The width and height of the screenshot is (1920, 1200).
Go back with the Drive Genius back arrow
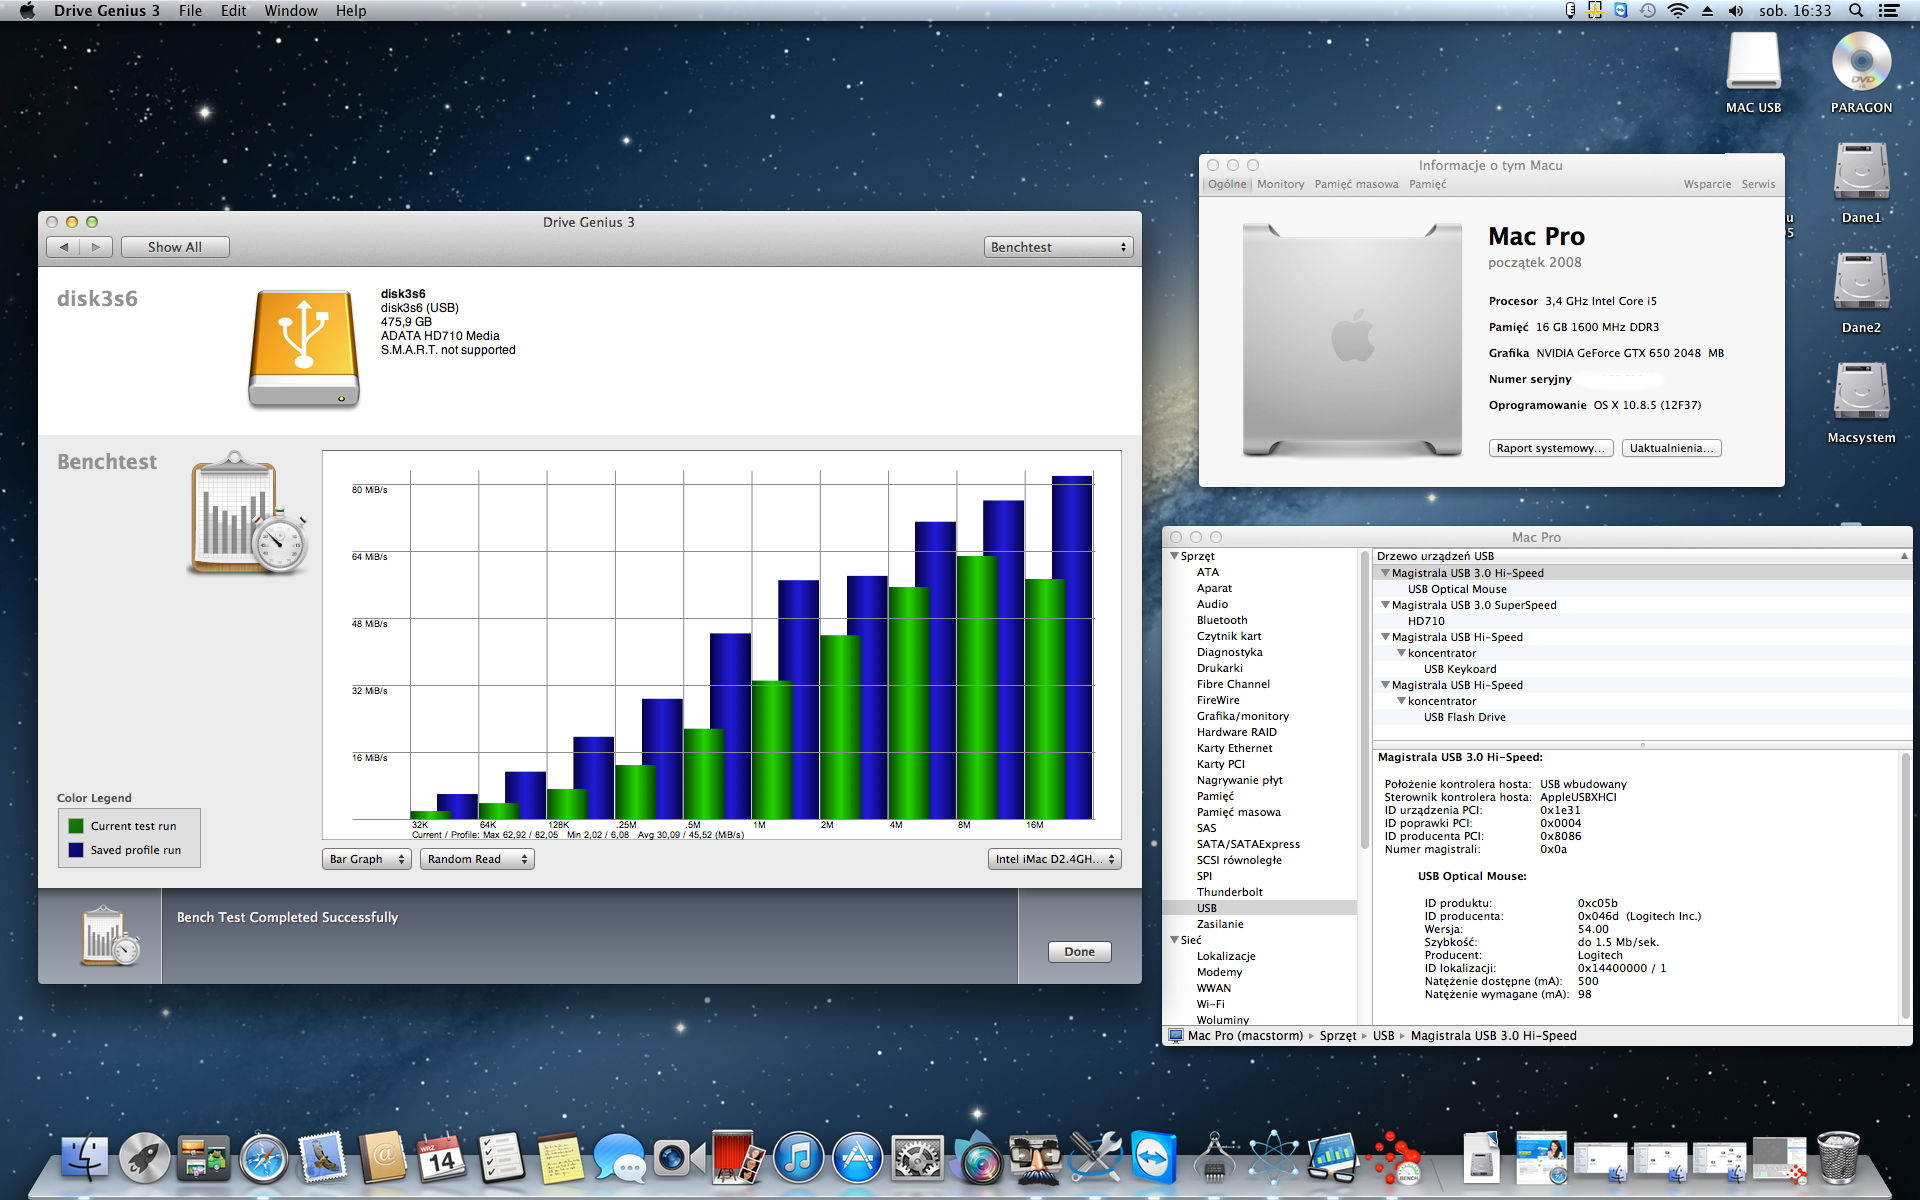pos(64,247)
